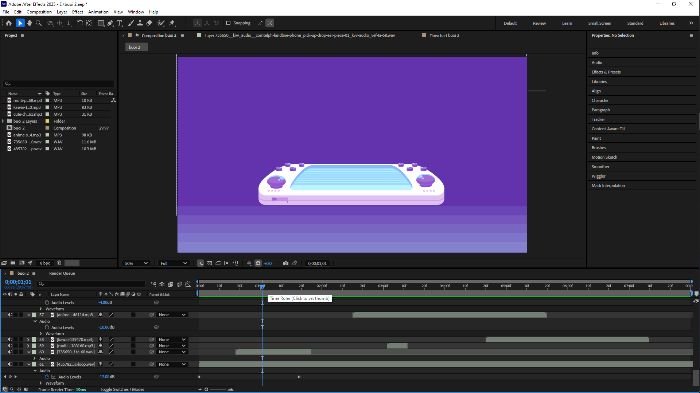Viewport: 700px width, 393px height.
Task: Expand the layer 13 twirl arrow
Action: click(x=28, y=339)
